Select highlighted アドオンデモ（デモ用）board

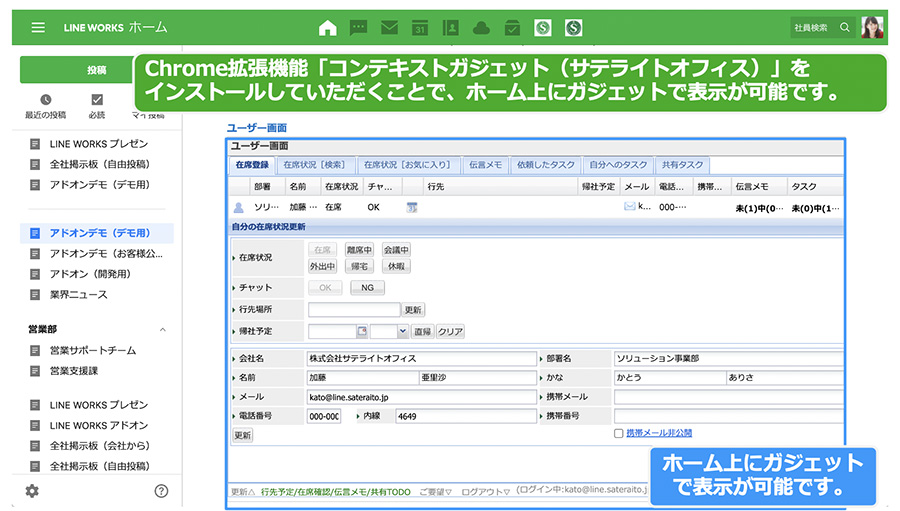[x=97, y=233]
